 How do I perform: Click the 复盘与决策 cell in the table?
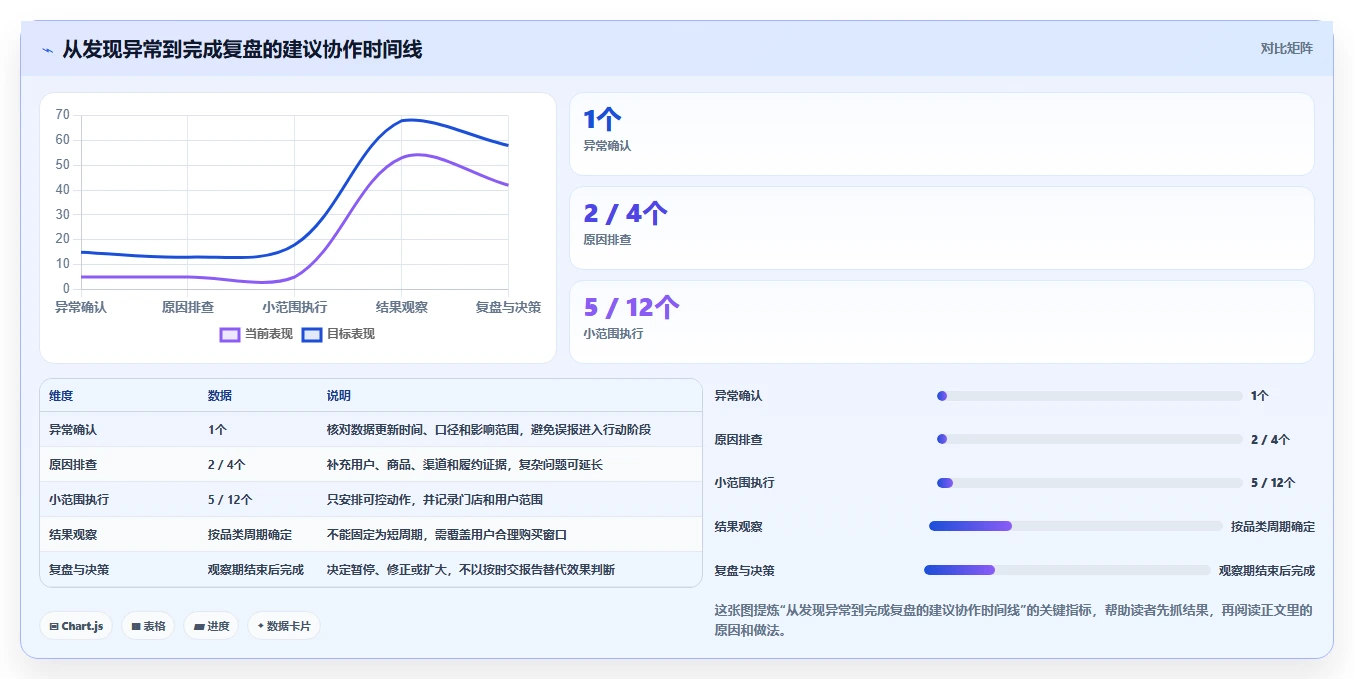click(x=79, y=570)
